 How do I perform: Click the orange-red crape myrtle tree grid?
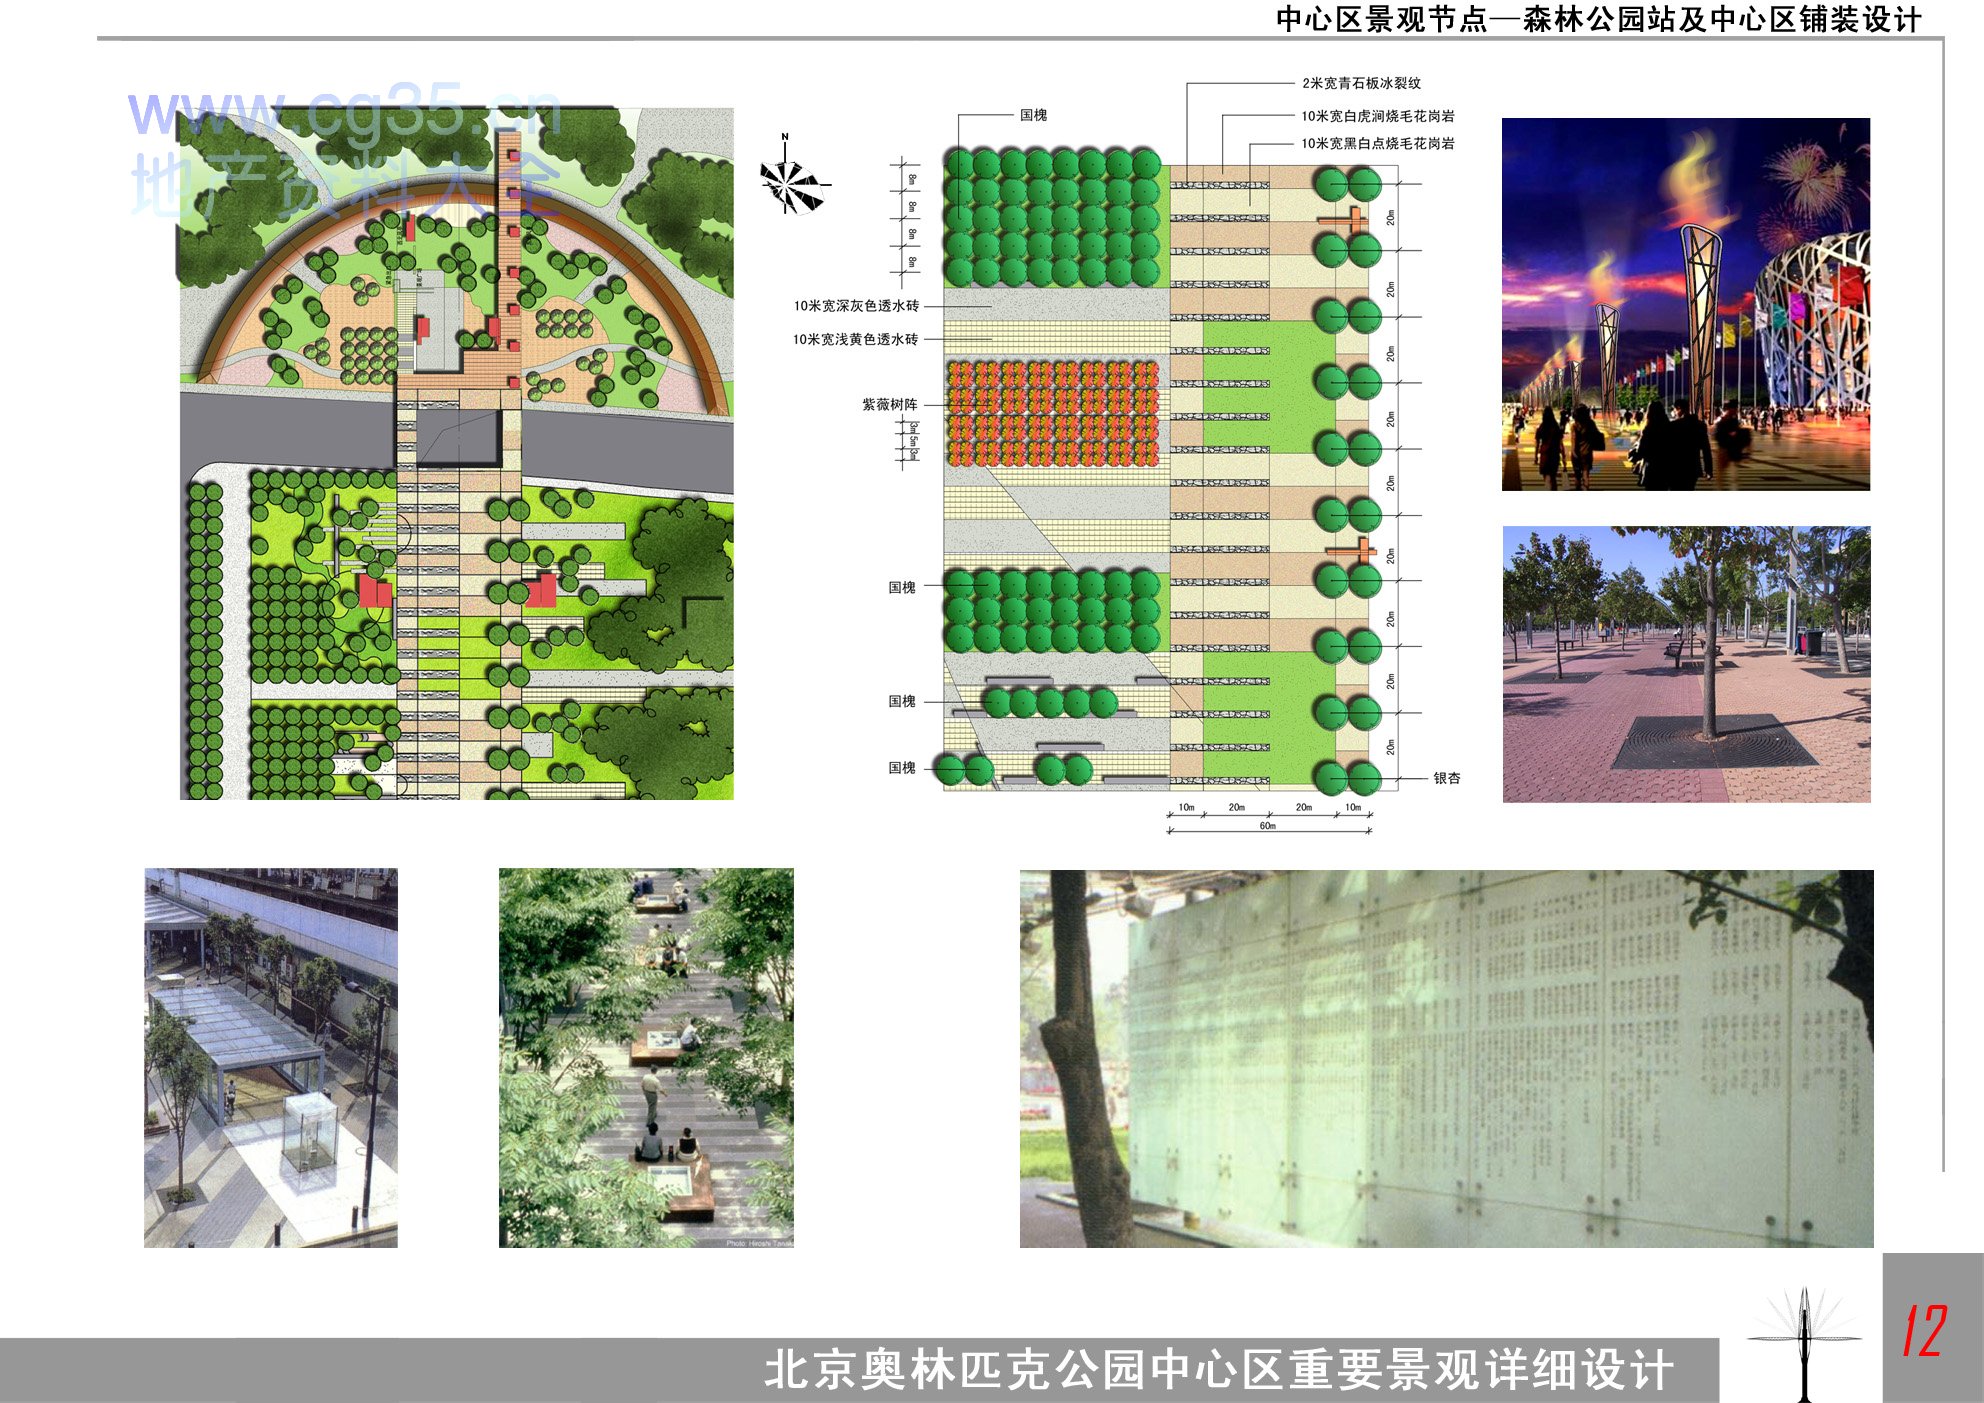1053,414
